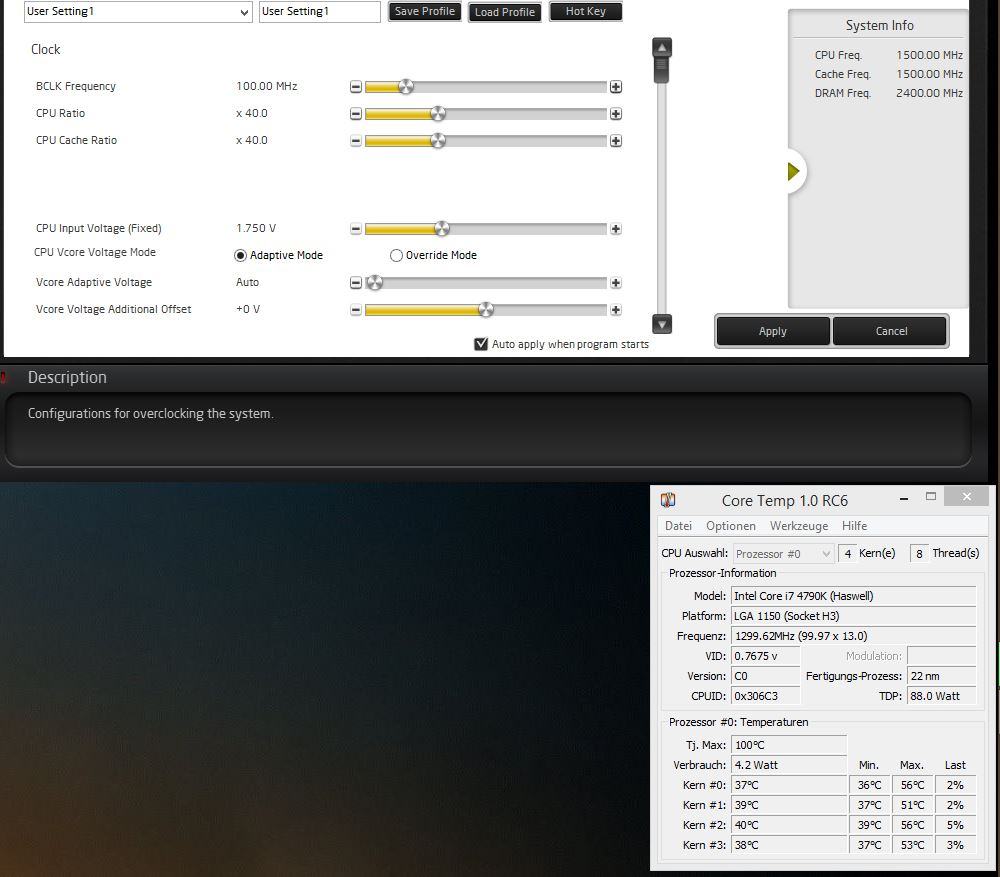This screenshot has width=1000, height=877.
Task: Click the CPU Ratio slider handle
Action: (x=438, y=114)
